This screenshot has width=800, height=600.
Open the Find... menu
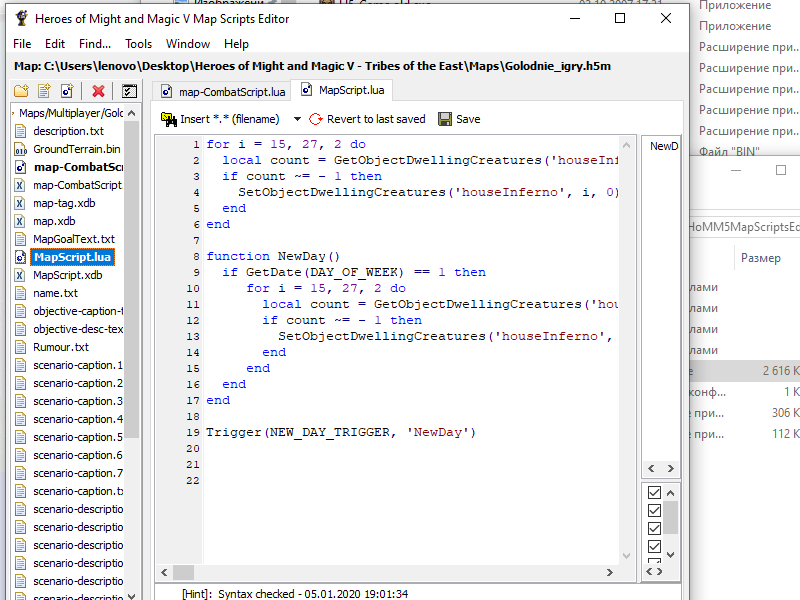pyautogui.click(x=95, y=44)
